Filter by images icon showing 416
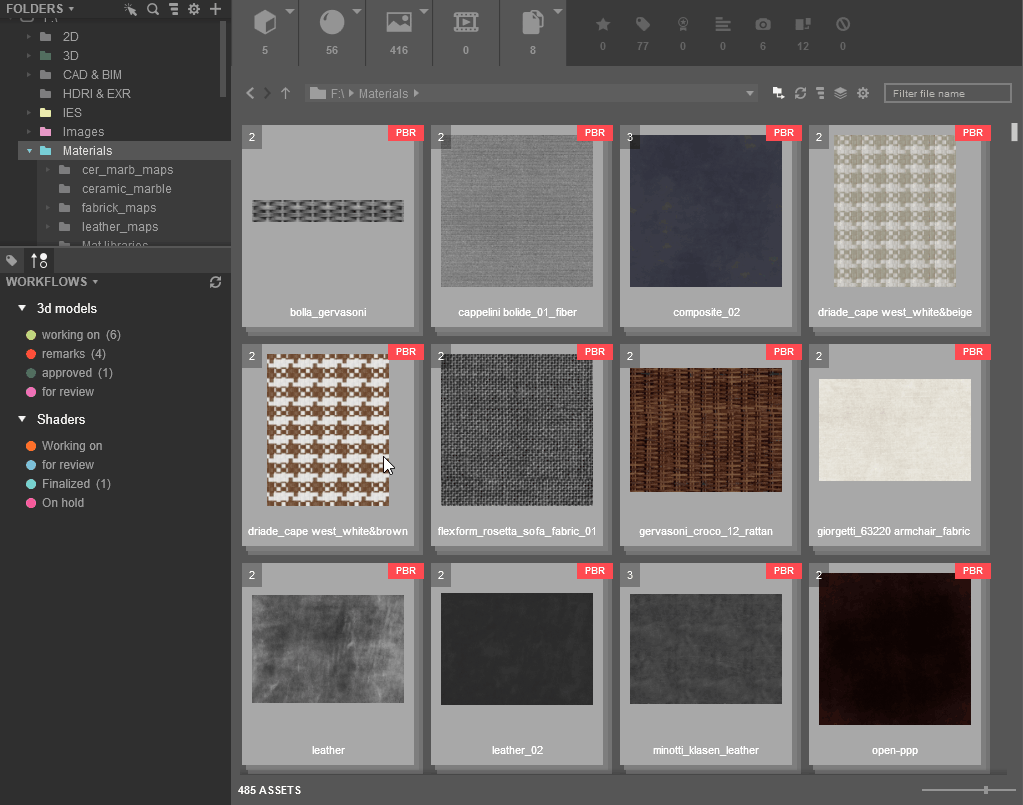 pos(399,23)
